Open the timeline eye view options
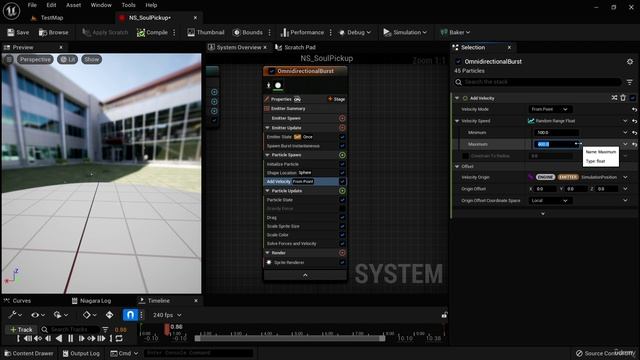 click(38, 315)
